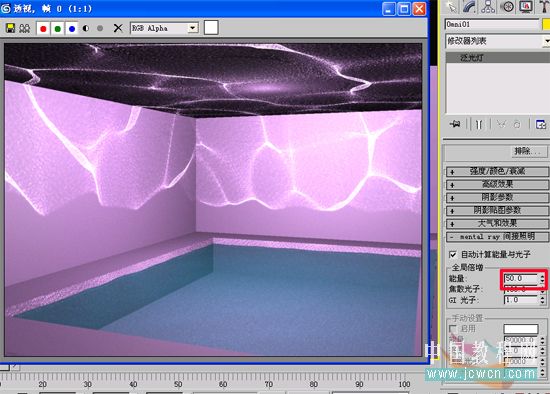The width and height of the screenshot is (550, 394).
Task: Expand the 大气和效果 rollout
Action: coord(497,223)
